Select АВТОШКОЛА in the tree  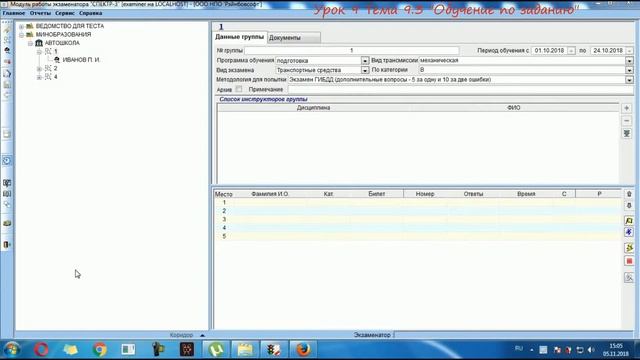62,43
